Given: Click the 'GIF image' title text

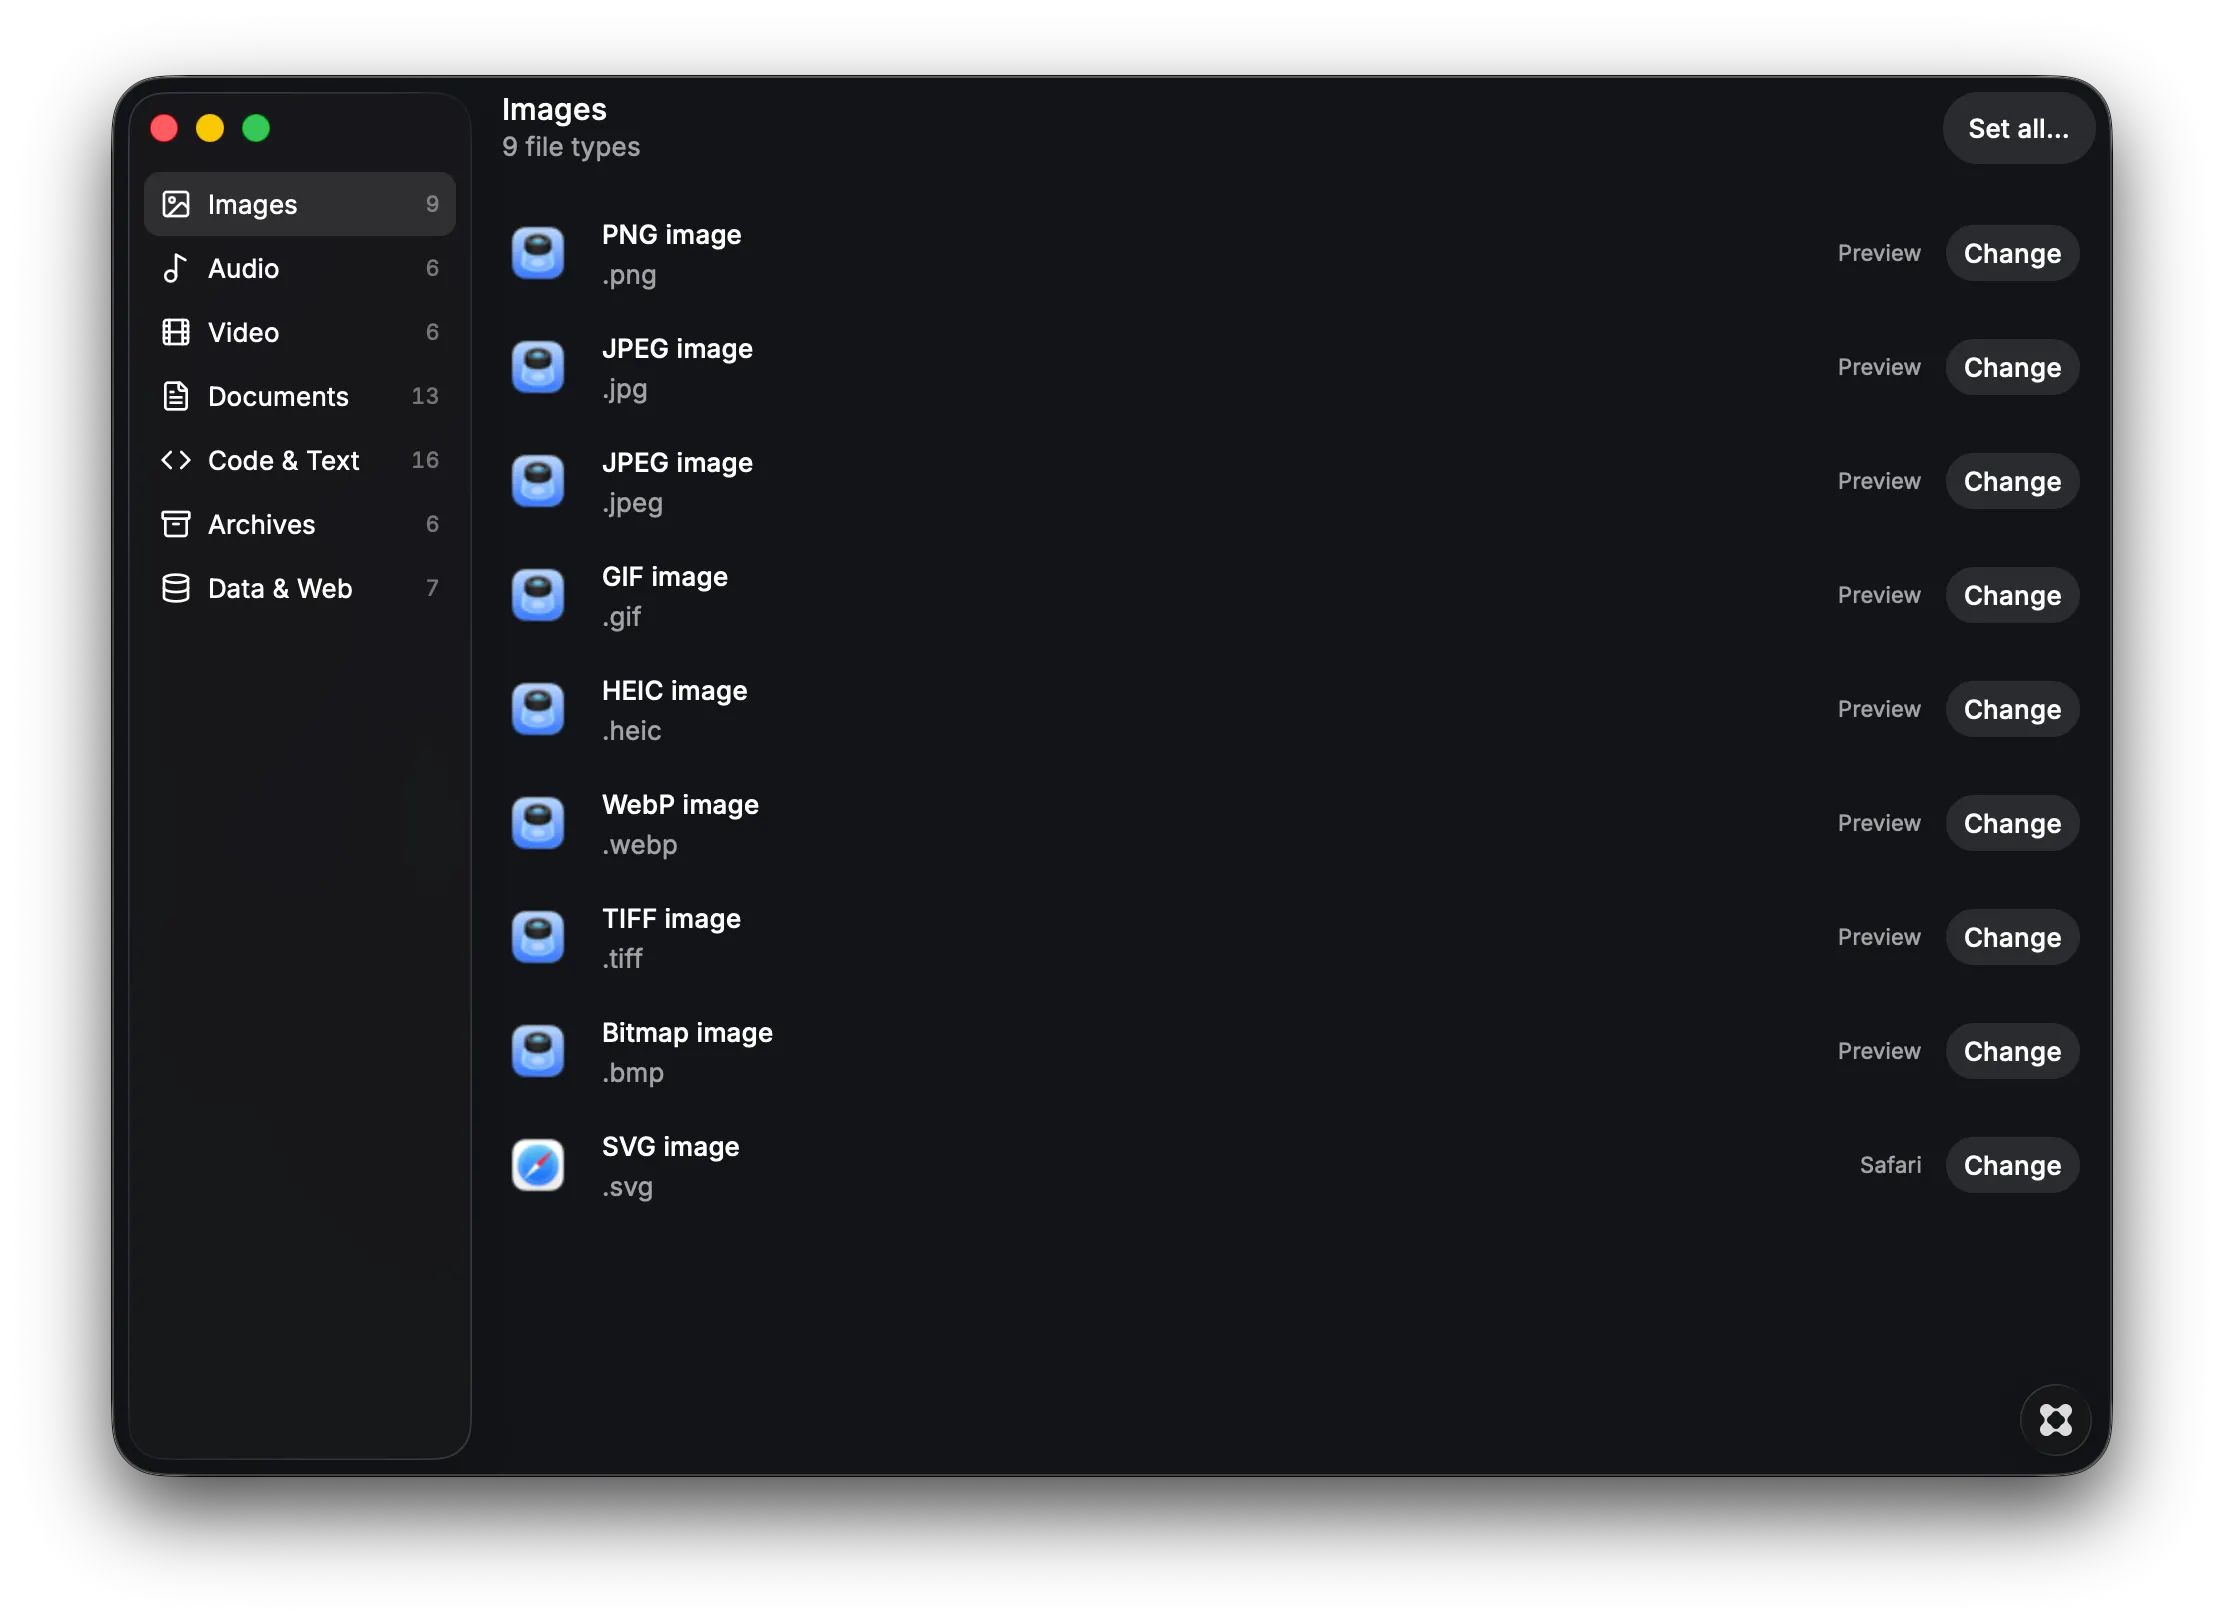Looking at the screenshot, I should 665,577.
